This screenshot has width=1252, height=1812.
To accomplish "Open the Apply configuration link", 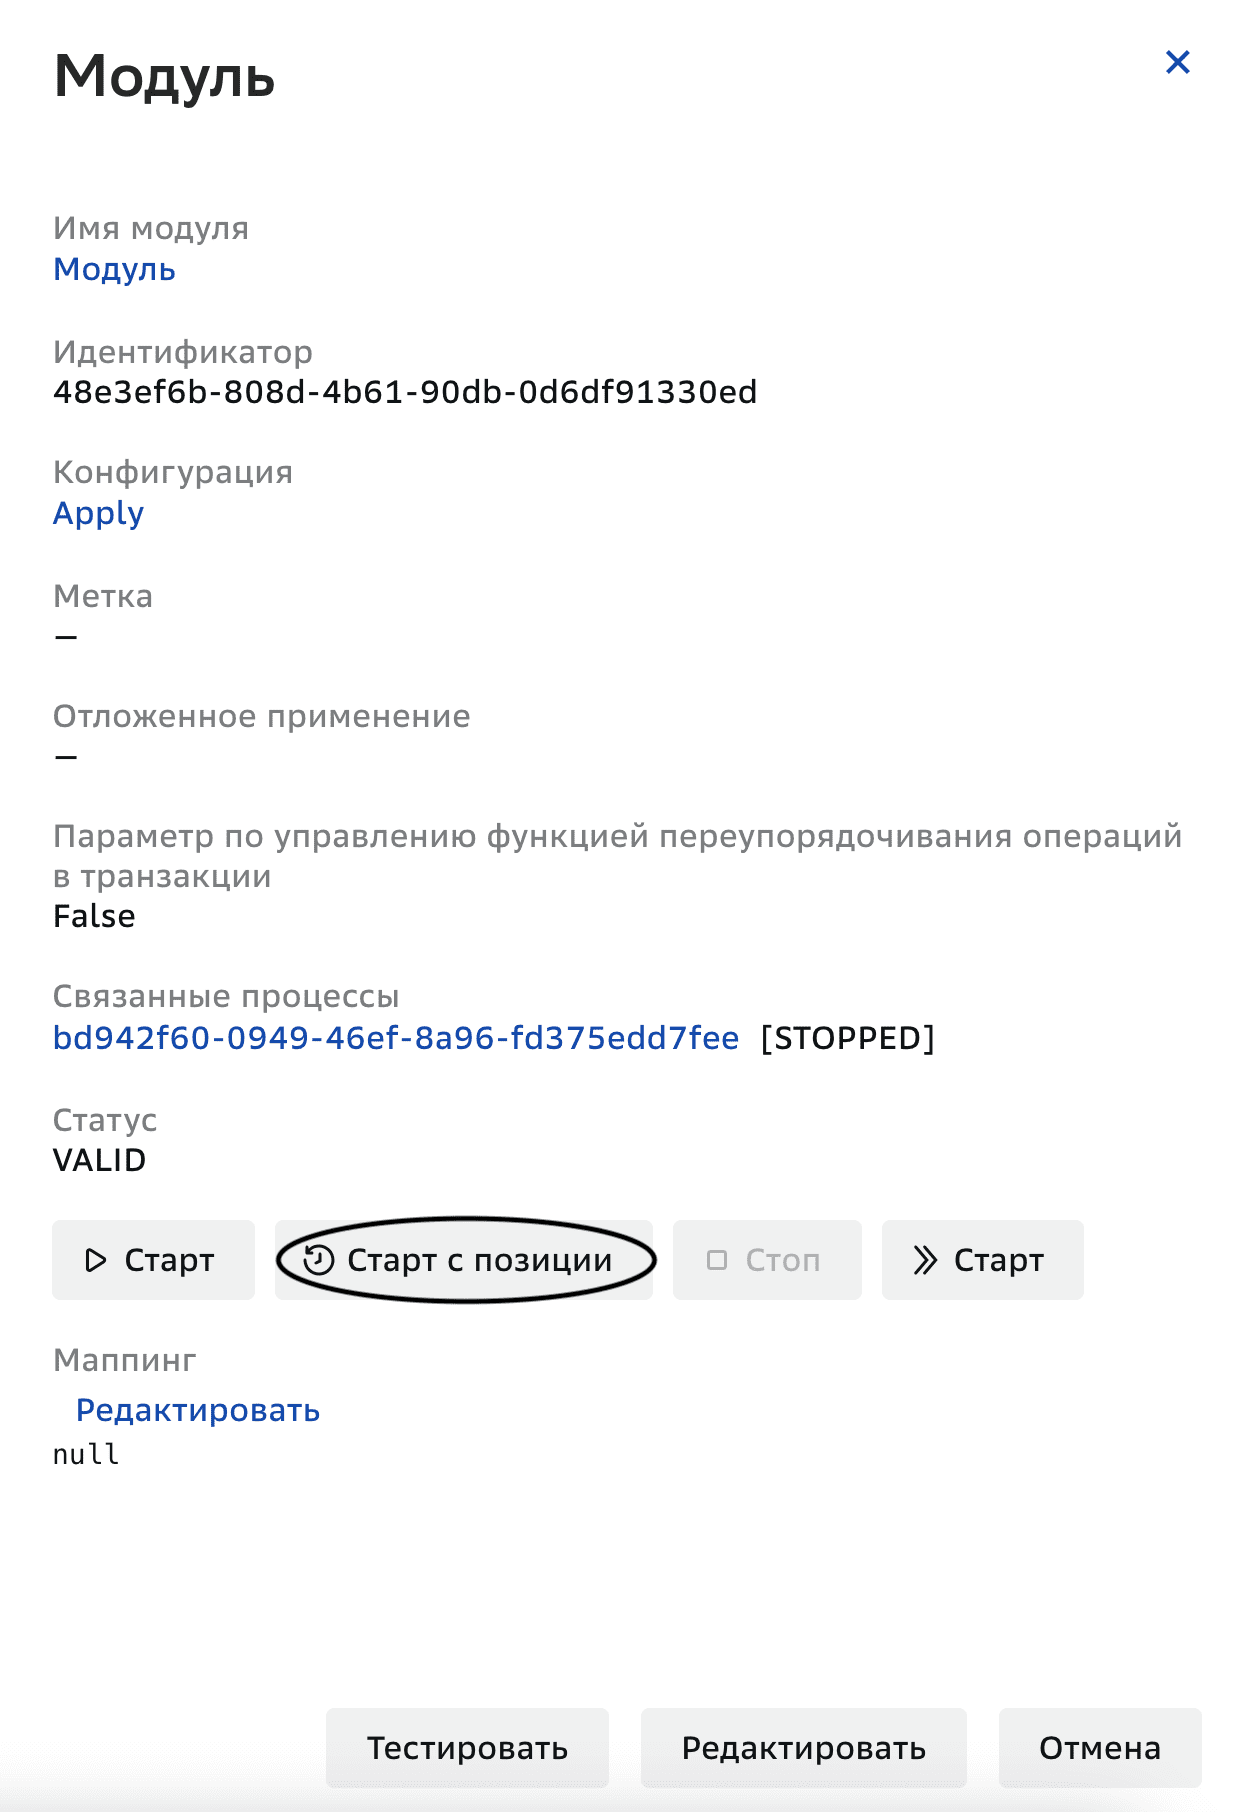I will pos(99,513).
